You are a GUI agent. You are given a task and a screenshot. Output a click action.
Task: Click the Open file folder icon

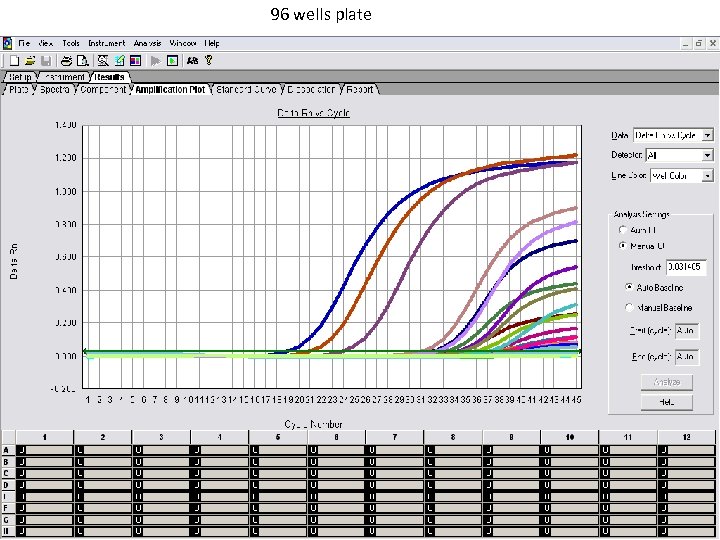[x=30, y=61]
